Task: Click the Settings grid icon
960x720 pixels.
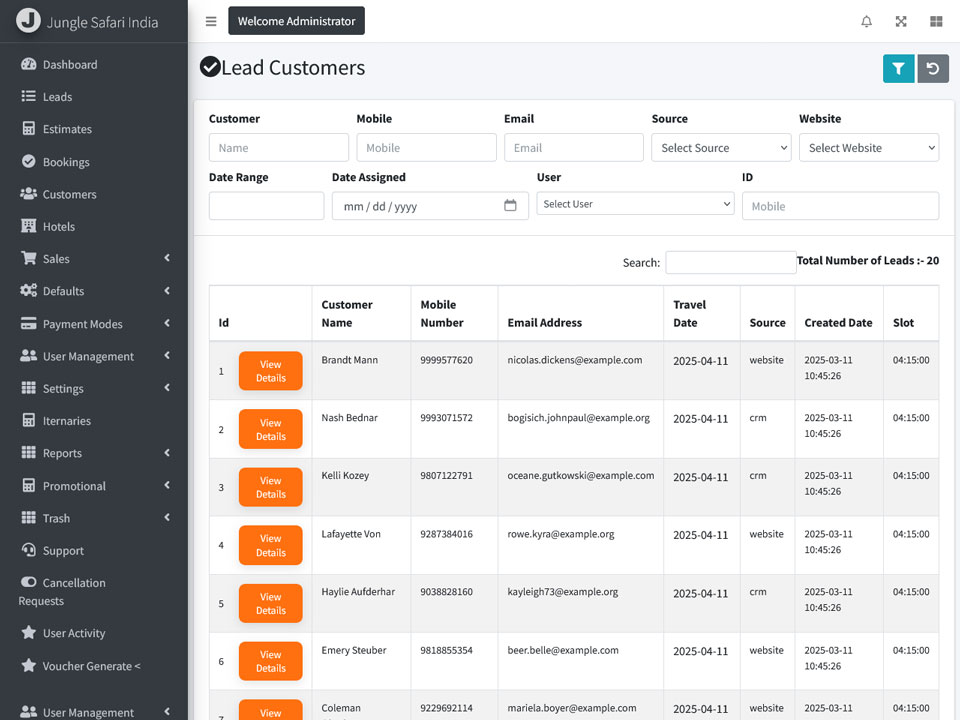Action: click(x=28, y=388)
